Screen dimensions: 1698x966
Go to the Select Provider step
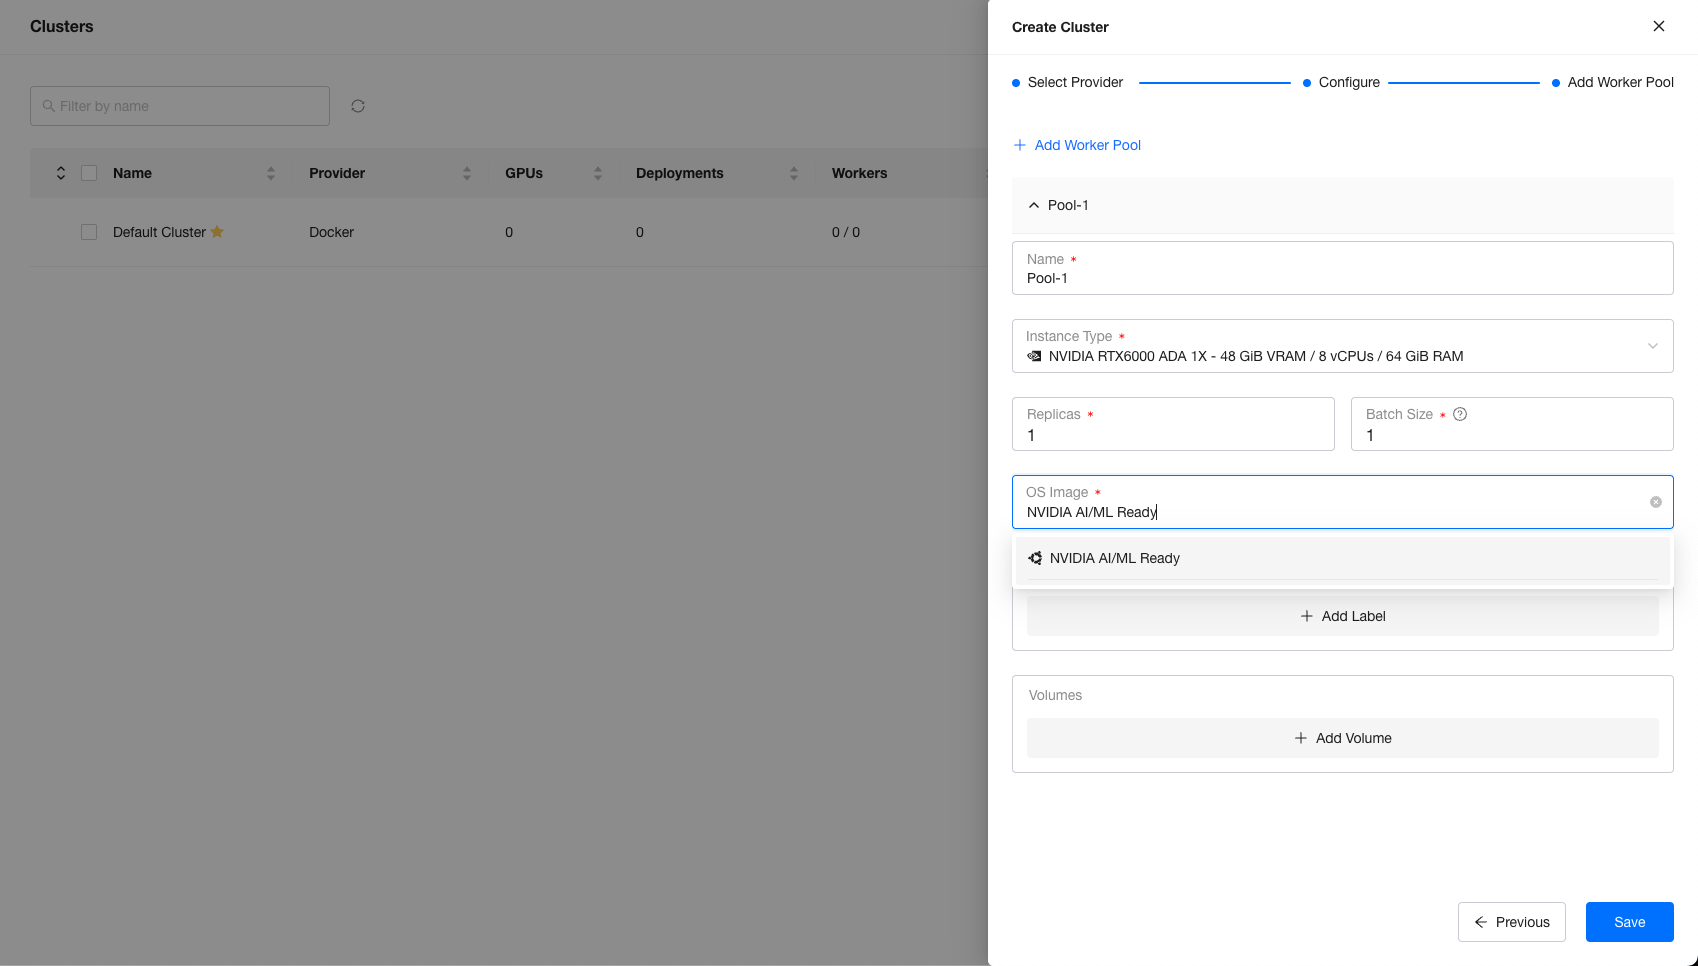tap(1074, 82)
